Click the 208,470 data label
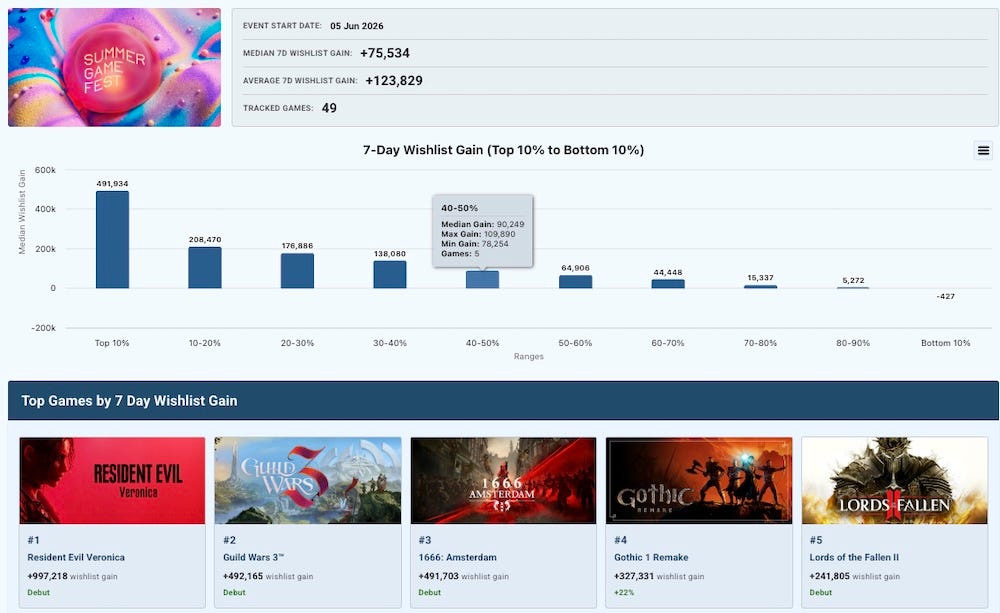The image size is (1000, 613). coord(205,240)
